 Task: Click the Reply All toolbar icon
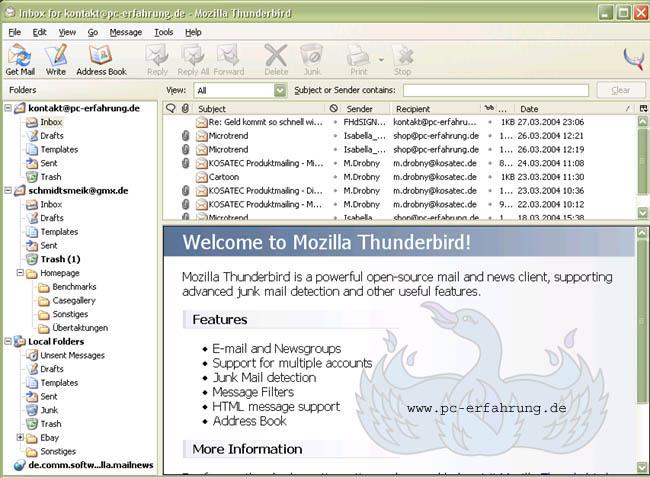point(193,61)
